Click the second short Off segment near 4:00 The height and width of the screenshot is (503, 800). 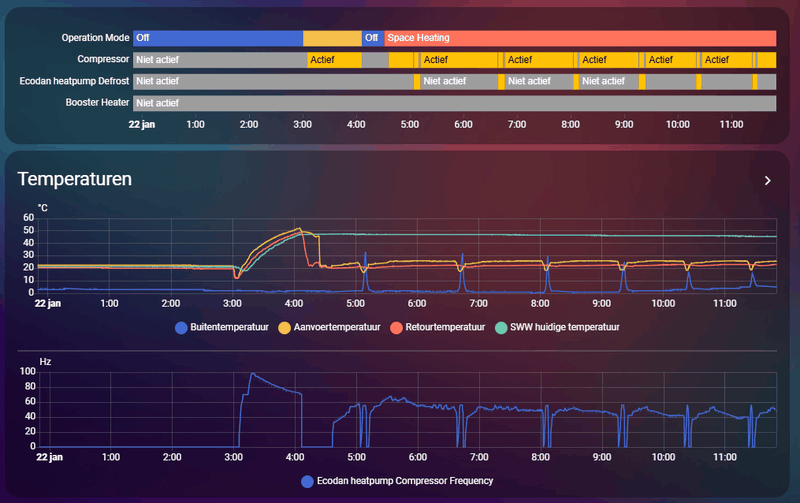pos(373,38)
